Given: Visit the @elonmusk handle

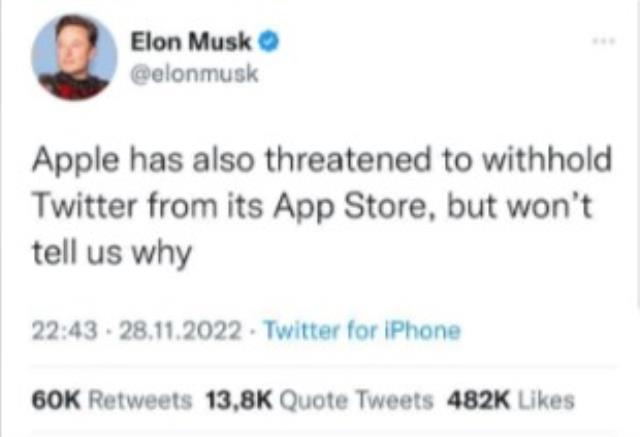Looking at the screenshot, I should pos(194,75).
